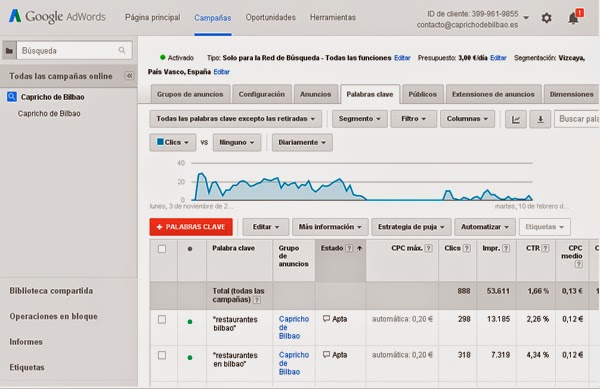Screen dimensions: 600x389
Task: Expand the account dropdown arrow beside client ID
Action: click(x=526, y=18)
